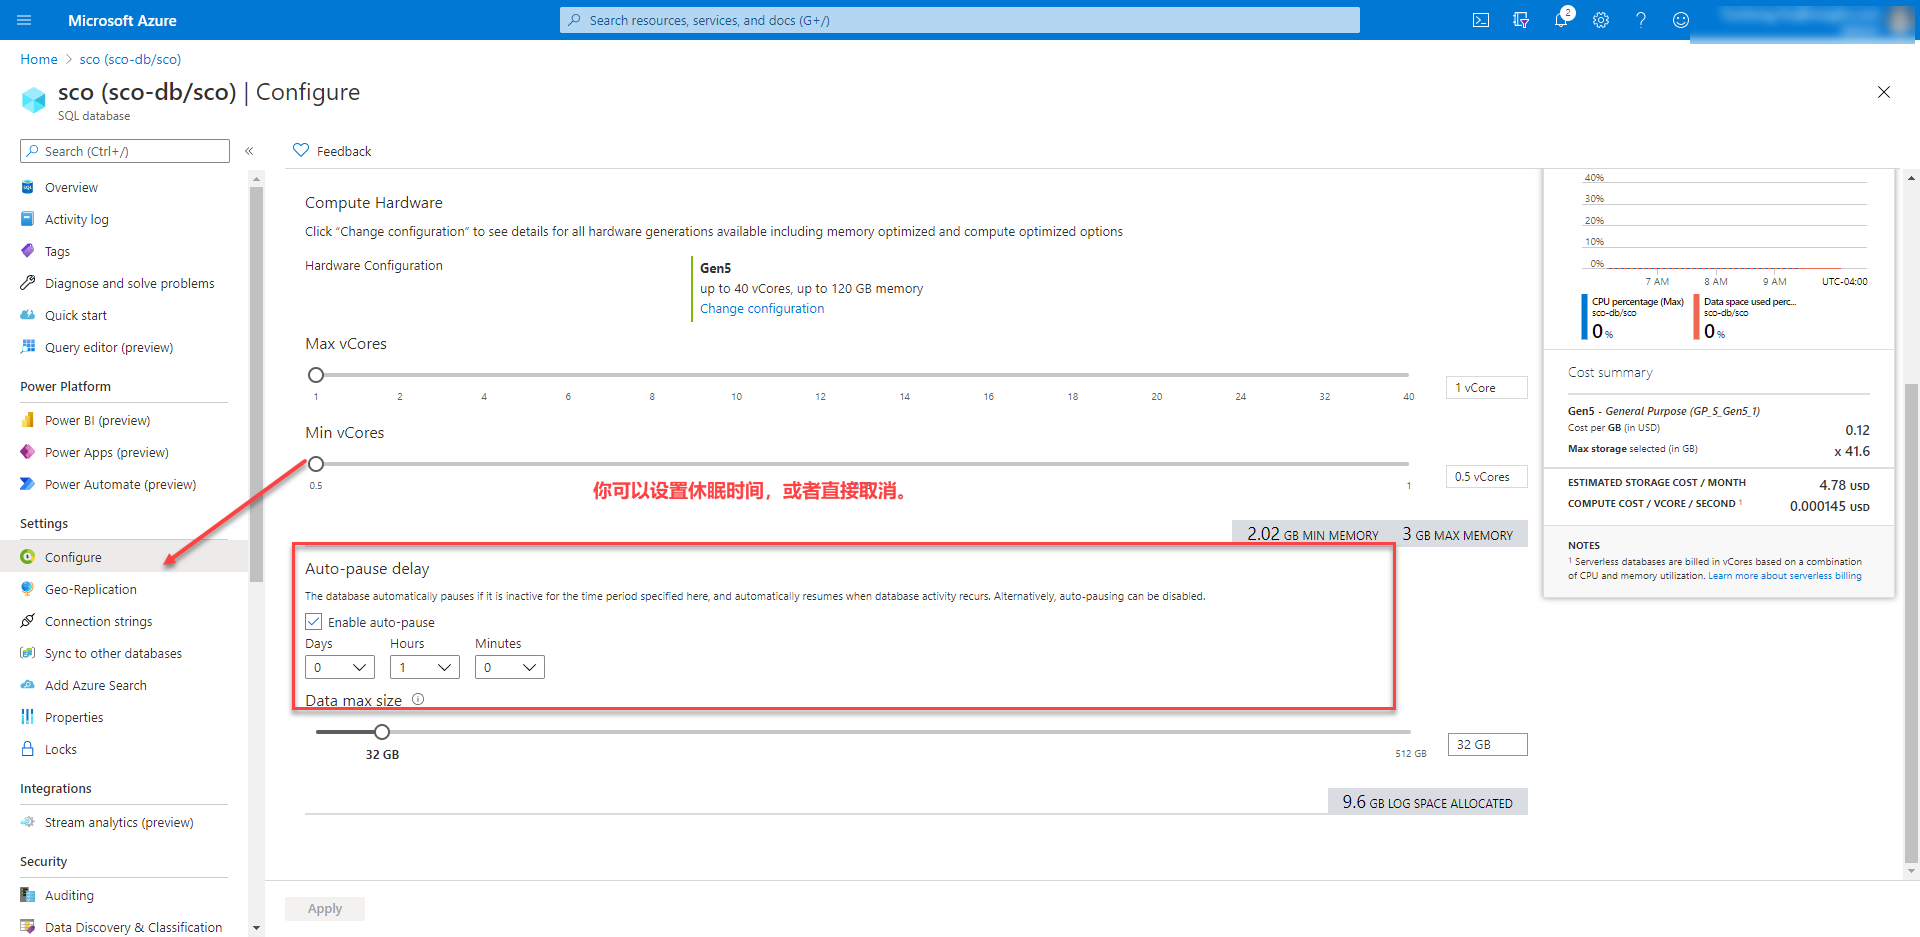Click the Data max size info icon
The image size is (1920, 937).
418,699
